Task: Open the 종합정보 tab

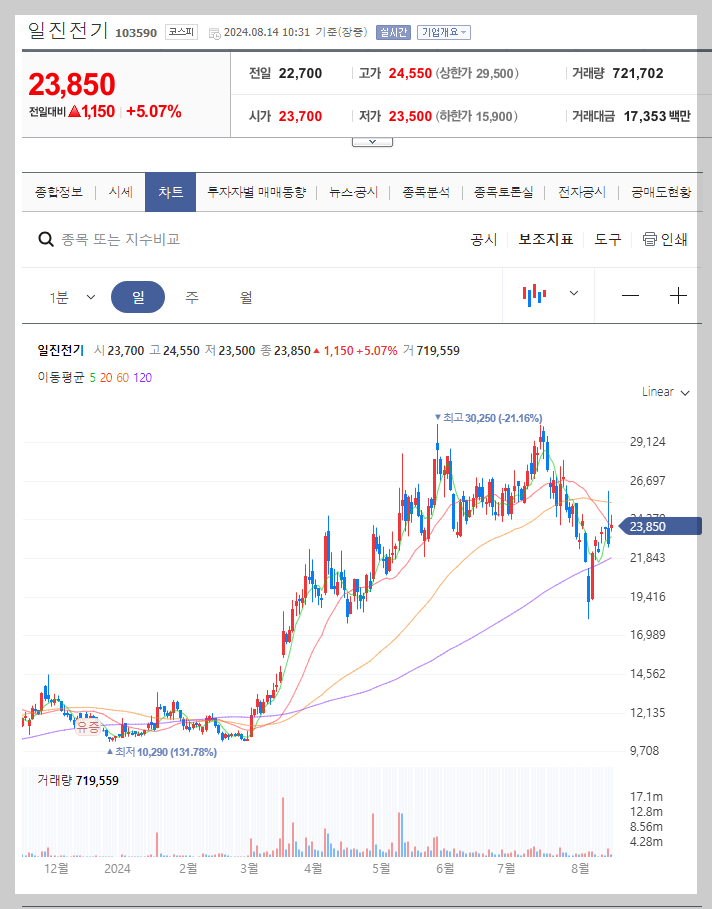Action: coord(59,192)
